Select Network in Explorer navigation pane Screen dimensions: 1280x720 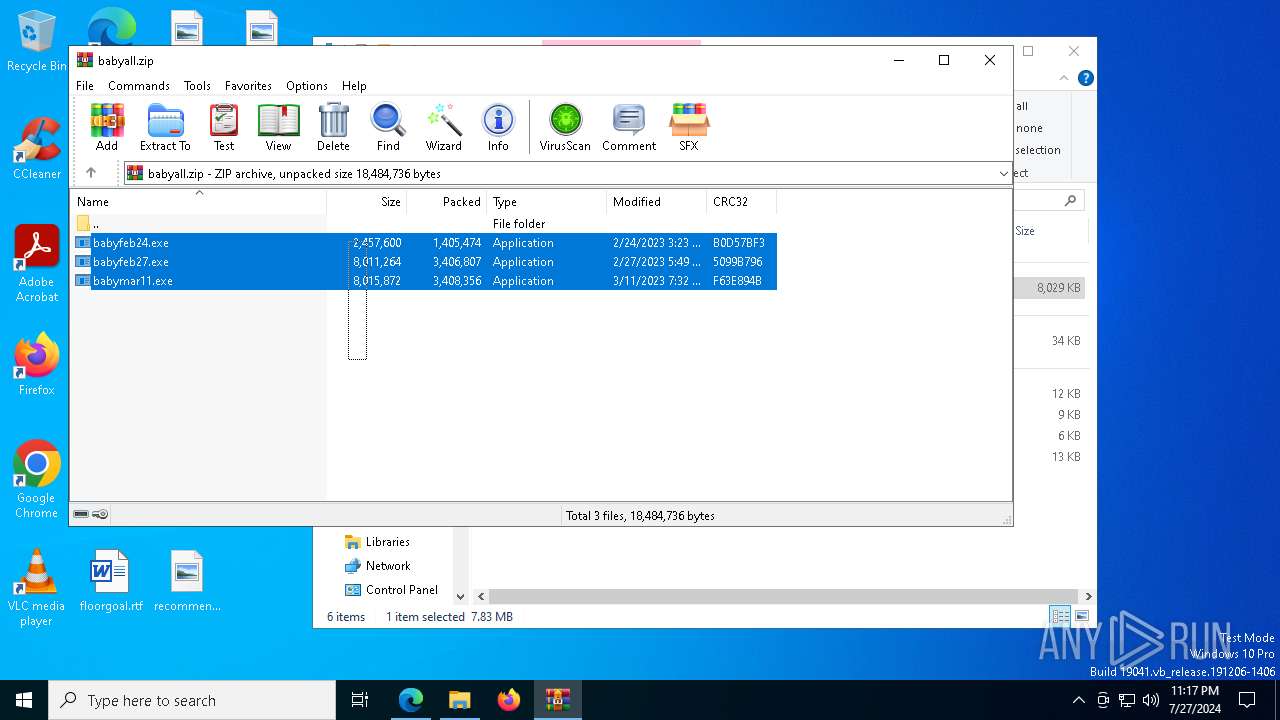(x=377, y=566)
